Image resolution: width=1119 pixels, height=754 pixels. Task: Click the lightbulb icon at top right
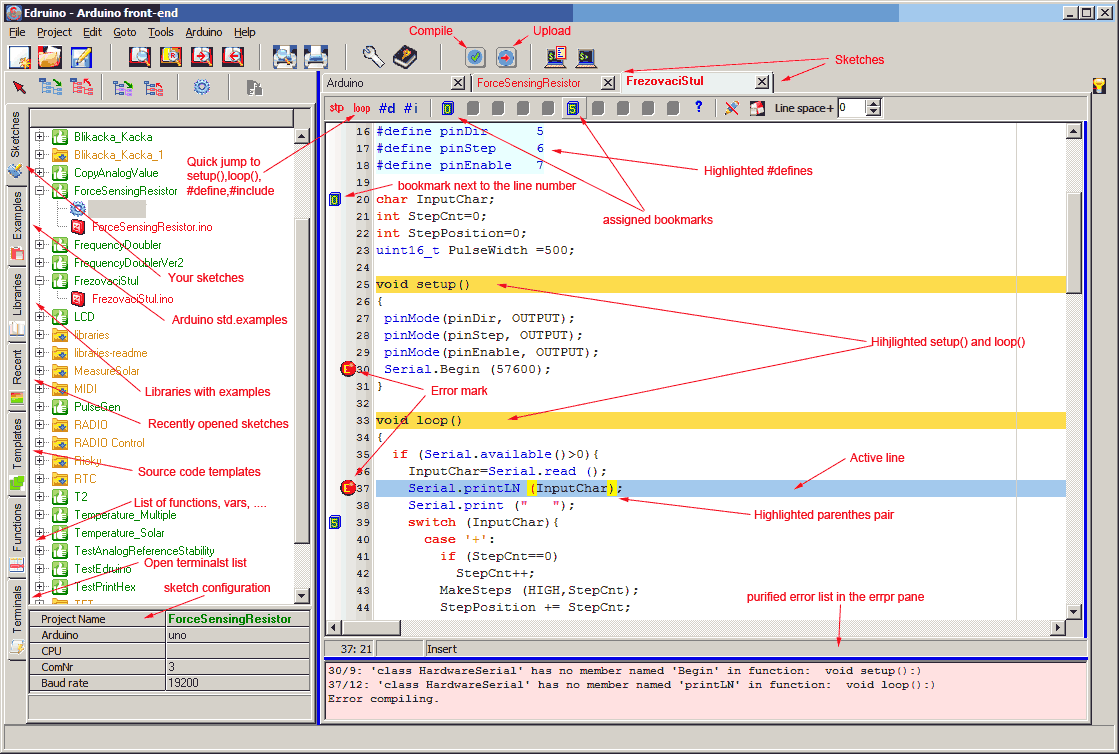[1100, 86]
